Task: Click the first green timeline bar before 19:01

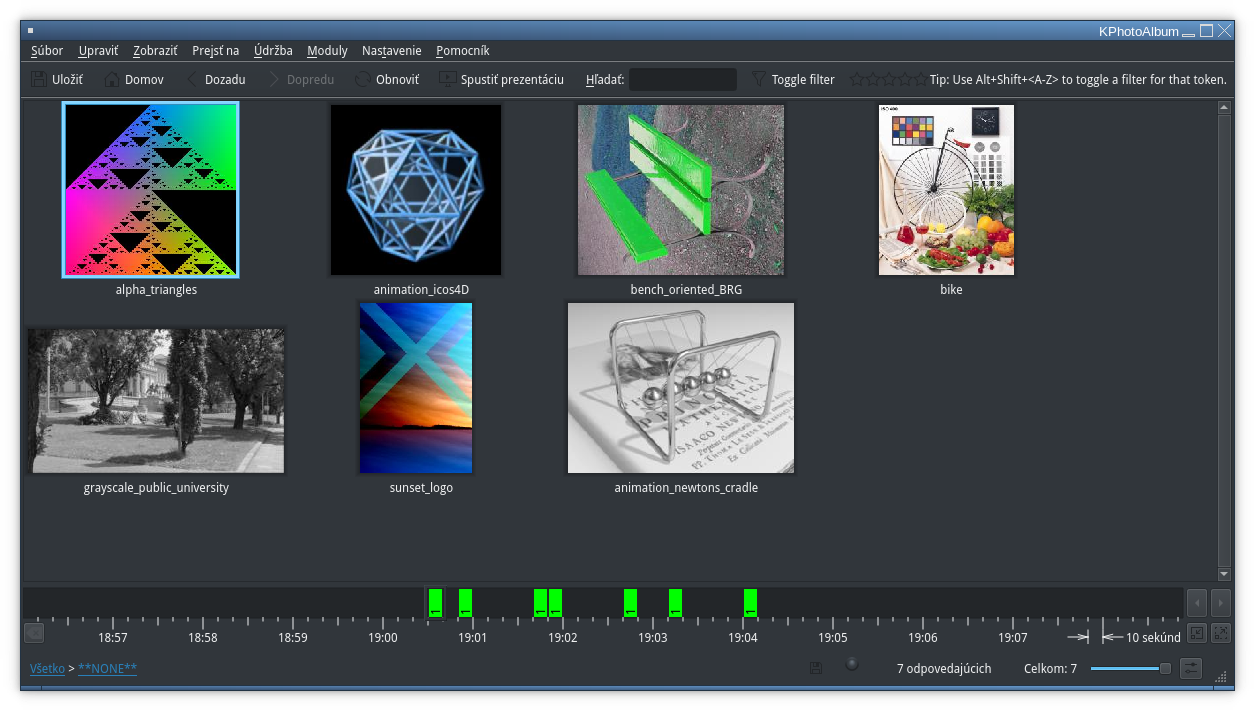Action: pos(435,602)
